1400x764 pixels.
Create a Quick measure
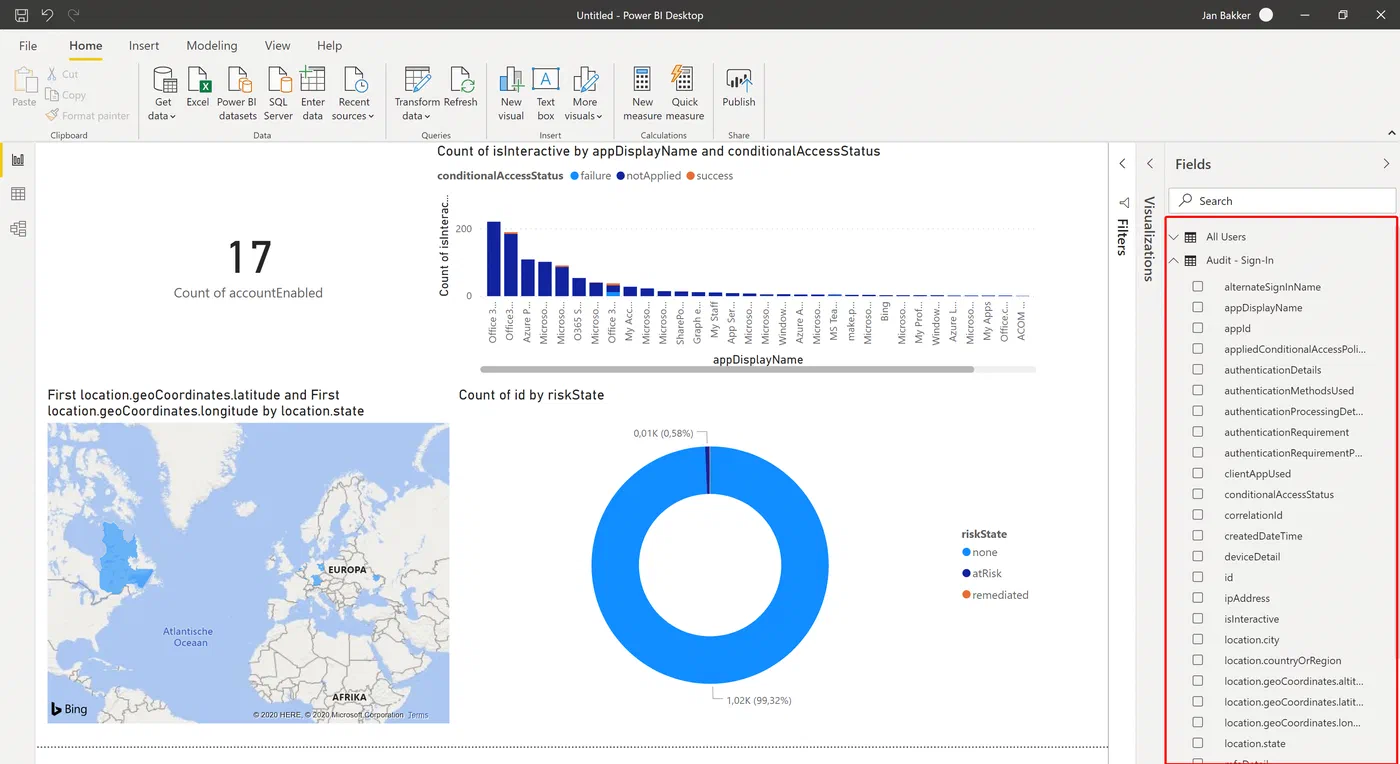coord(685,94)
